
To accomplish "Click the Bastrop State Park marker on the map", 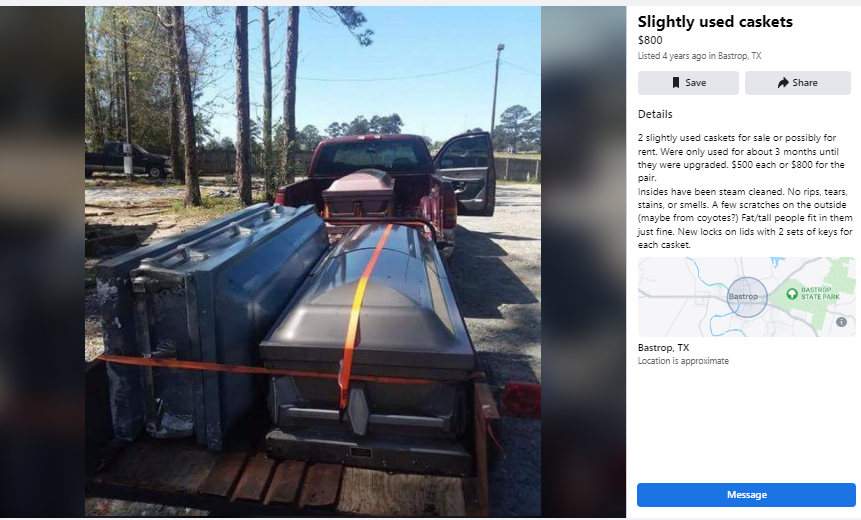I will [x=792, y=294].
